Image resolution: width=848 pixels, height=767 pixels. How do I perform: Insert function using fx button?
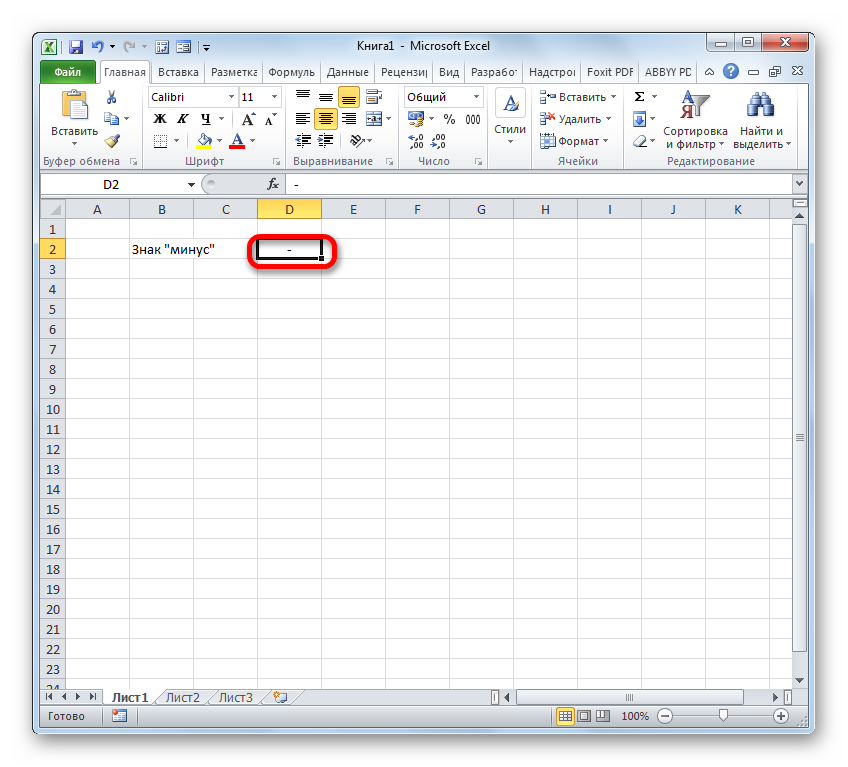[273, 184]
